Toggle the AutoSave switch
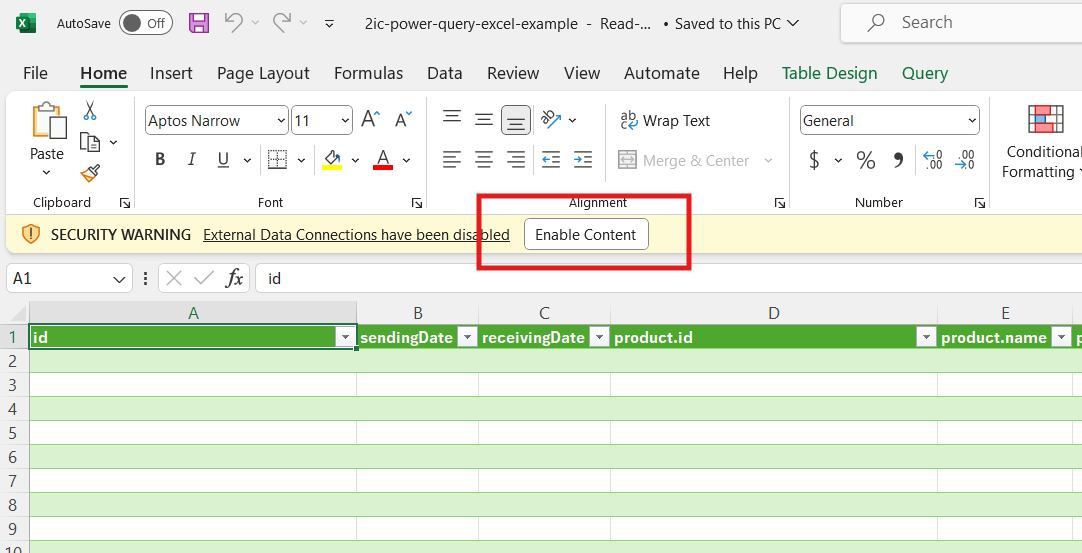Screen dimensions: 1082x553 [145, 23]
